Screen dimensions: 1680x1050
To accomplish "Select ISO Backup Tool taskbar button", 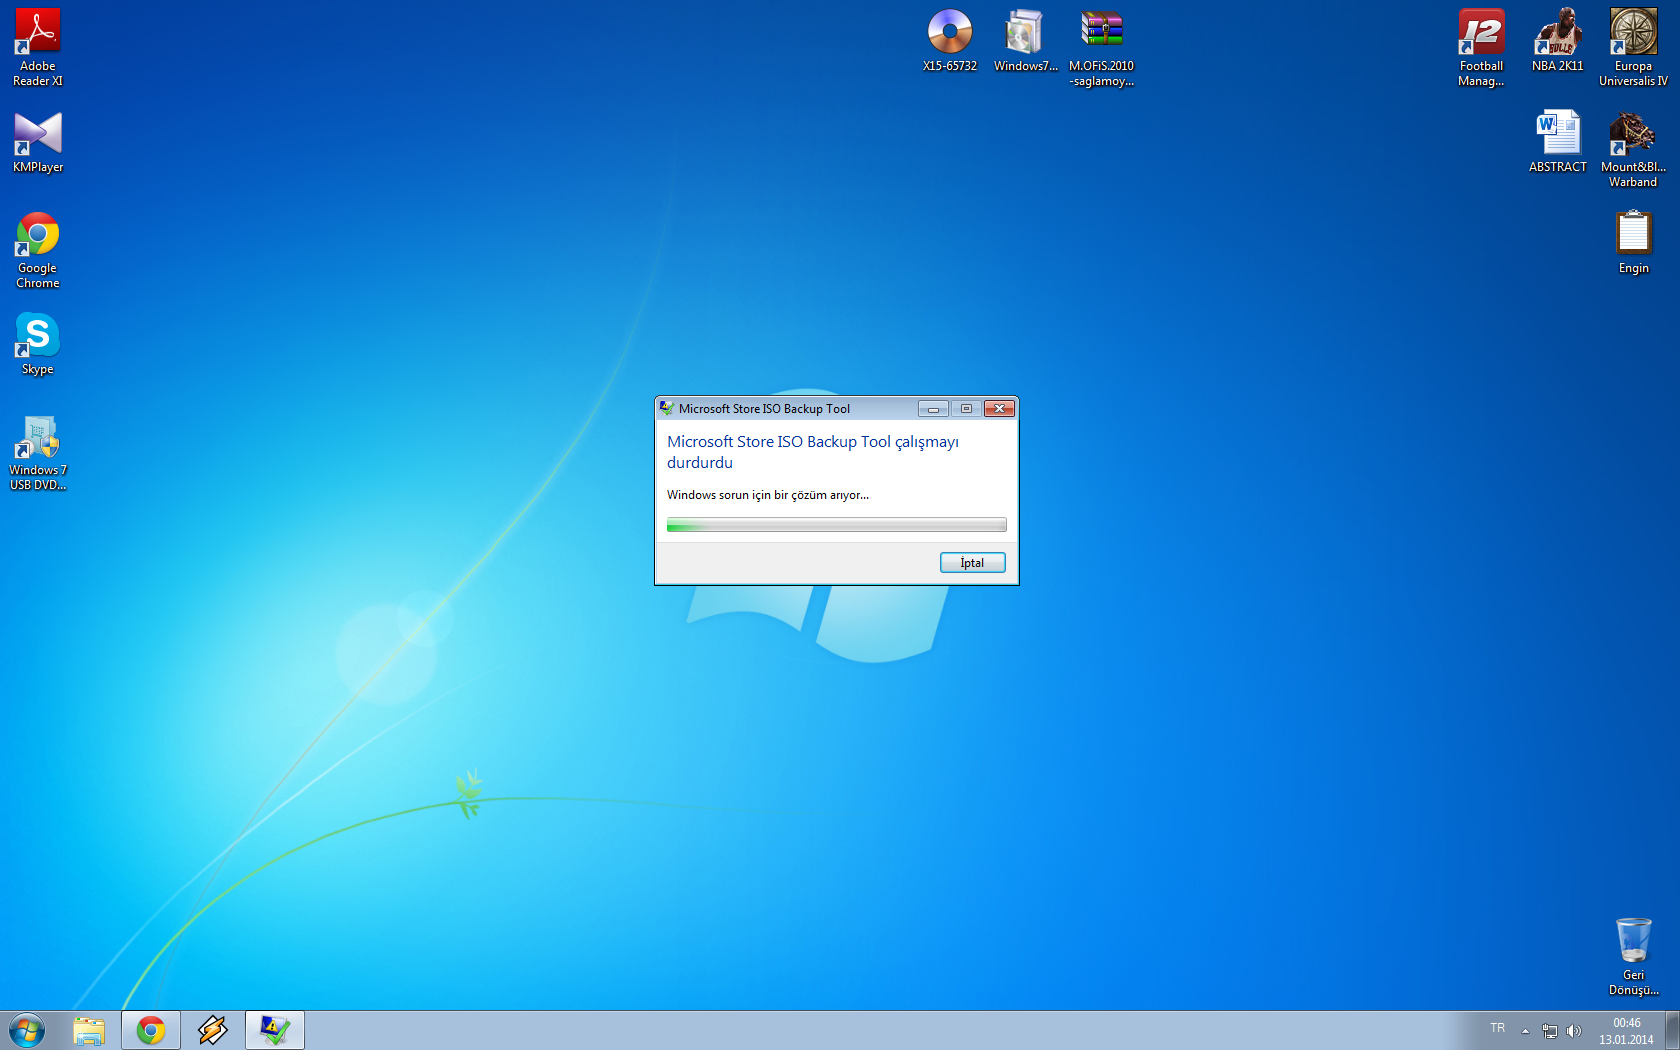I will pos(275,1030).
